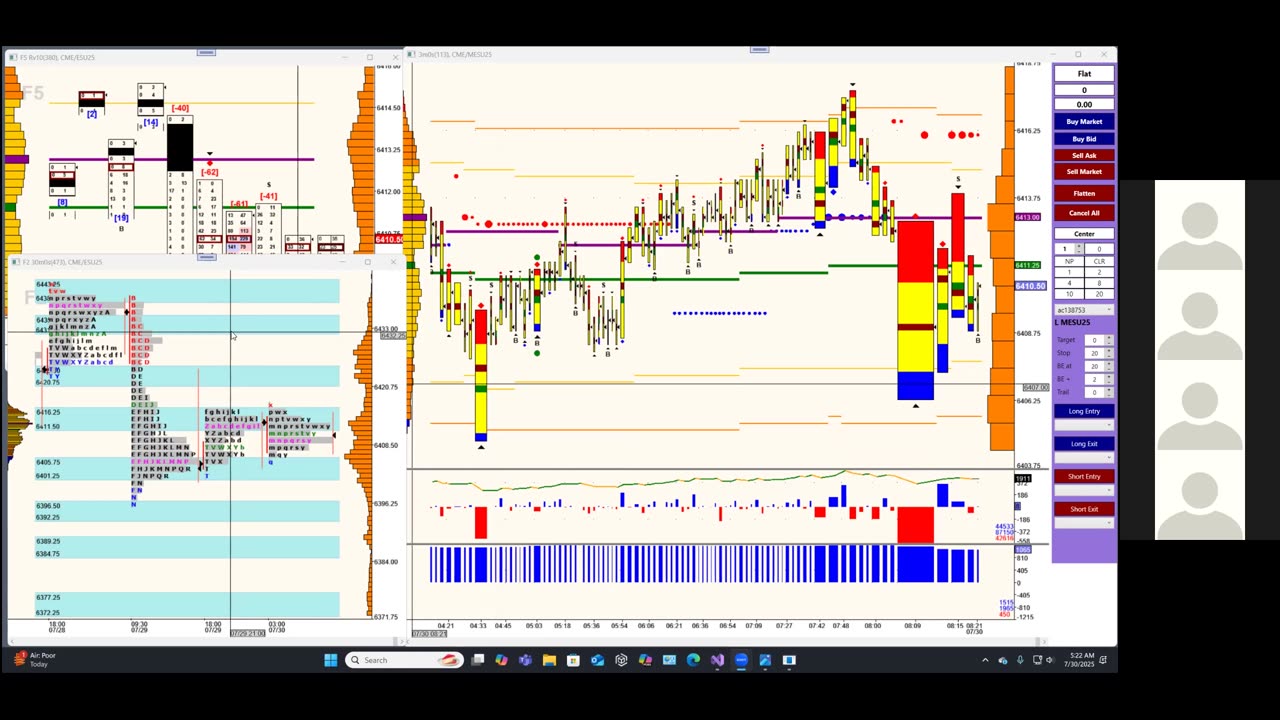
Task: Open Copilot from the taskbar
Action: click(501, 660)
